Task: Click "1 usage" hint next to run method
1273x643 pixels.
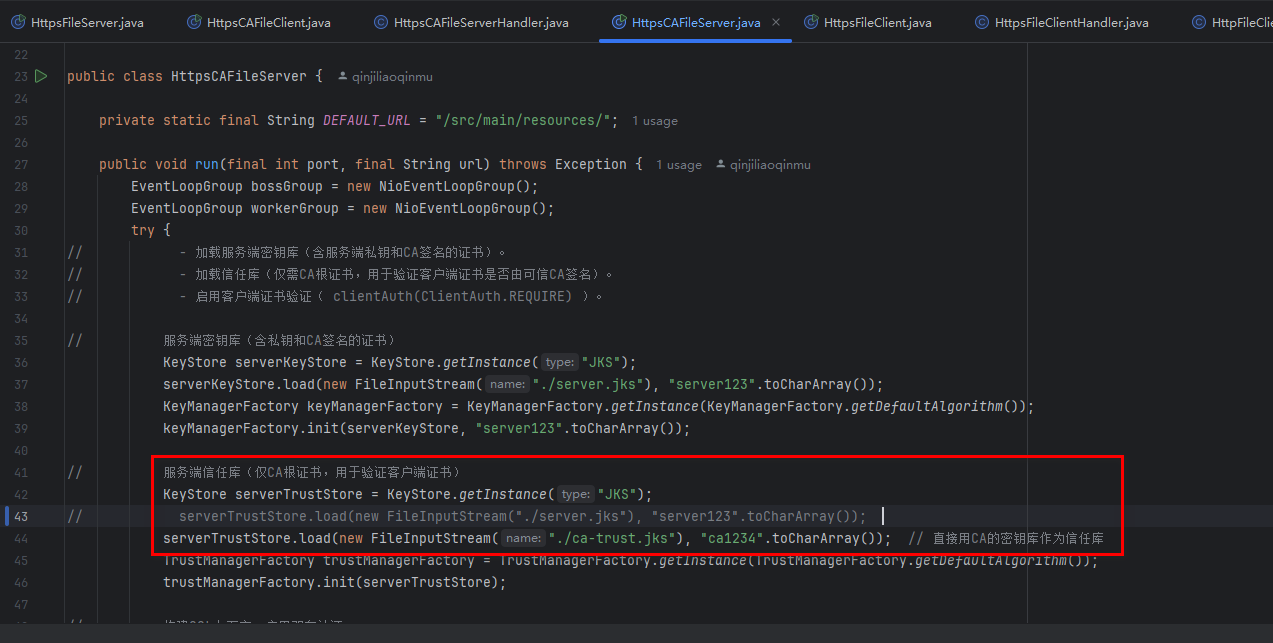Action: (679, 164)
